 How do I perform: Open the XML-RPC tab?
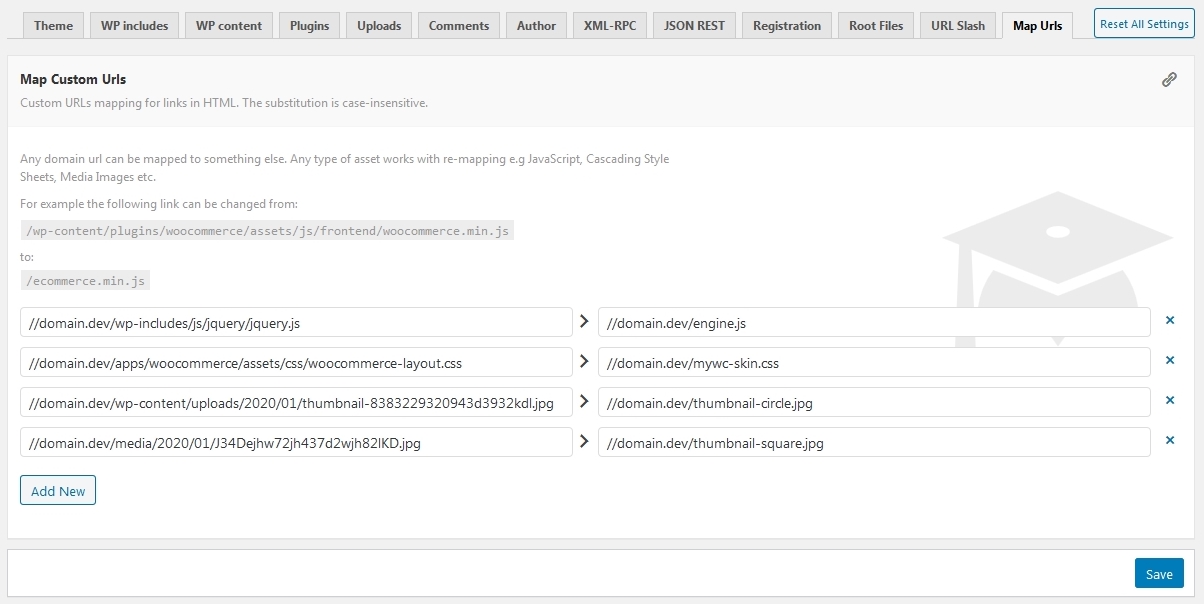[610, 25]
